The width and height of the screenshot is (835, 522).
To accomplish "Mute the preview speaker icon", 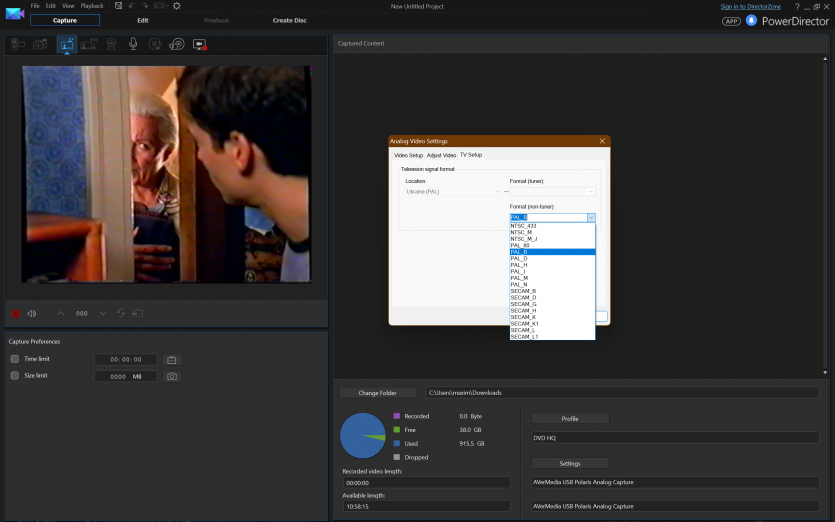I will pyautogui.click(x=32, y=313).
